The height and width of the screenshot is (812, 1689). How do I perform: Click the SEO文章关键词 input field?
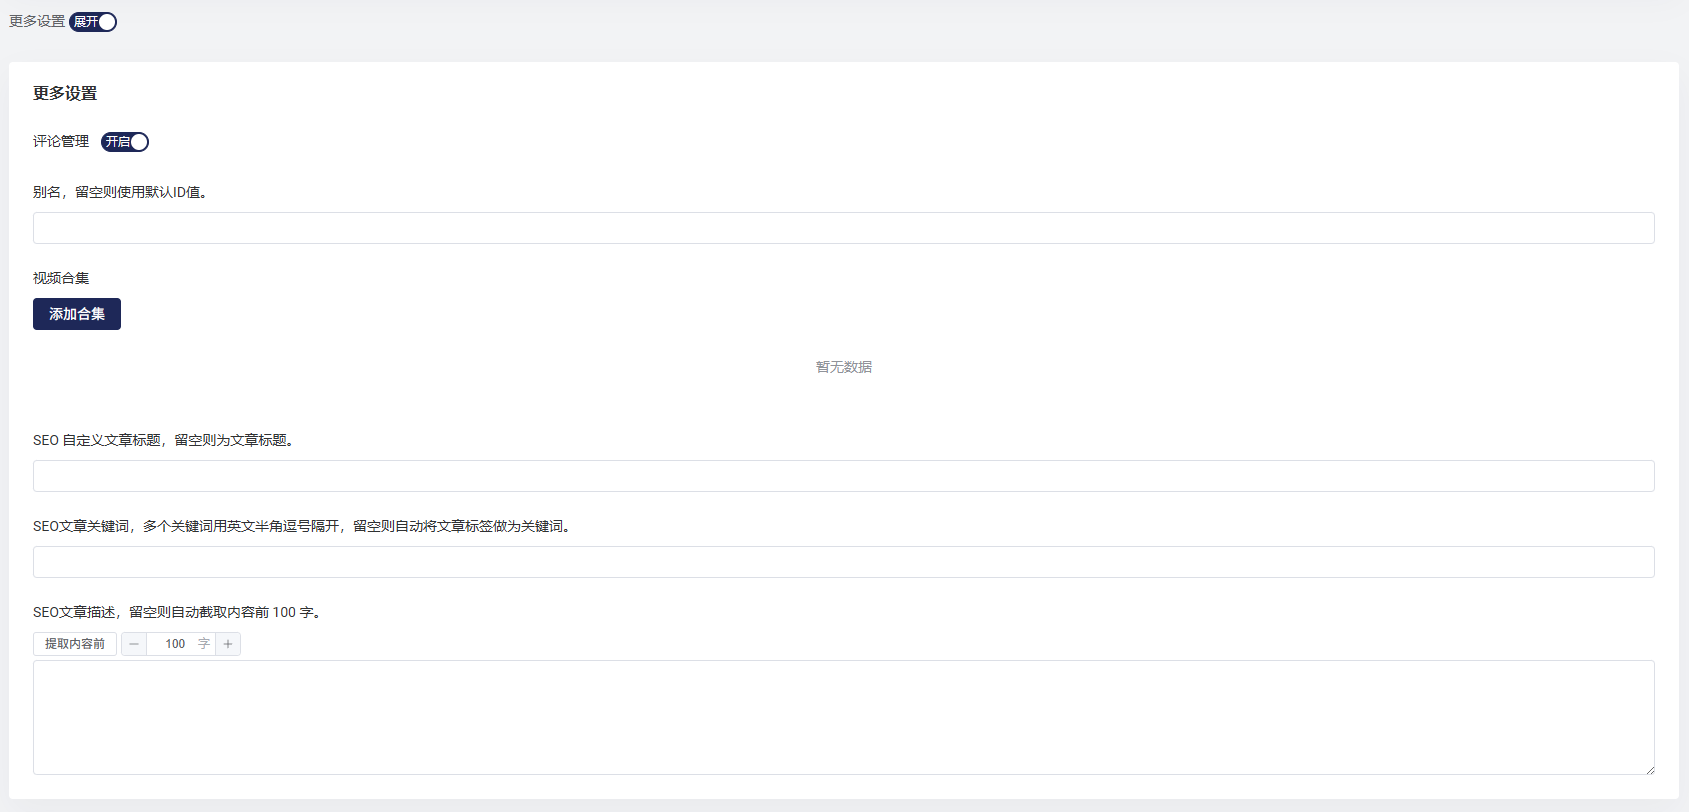tap(843, 562)
